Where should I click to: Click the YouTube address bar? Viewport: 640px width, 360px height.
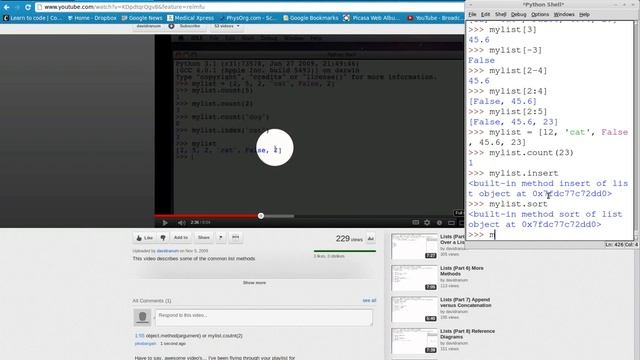[249, 7]
